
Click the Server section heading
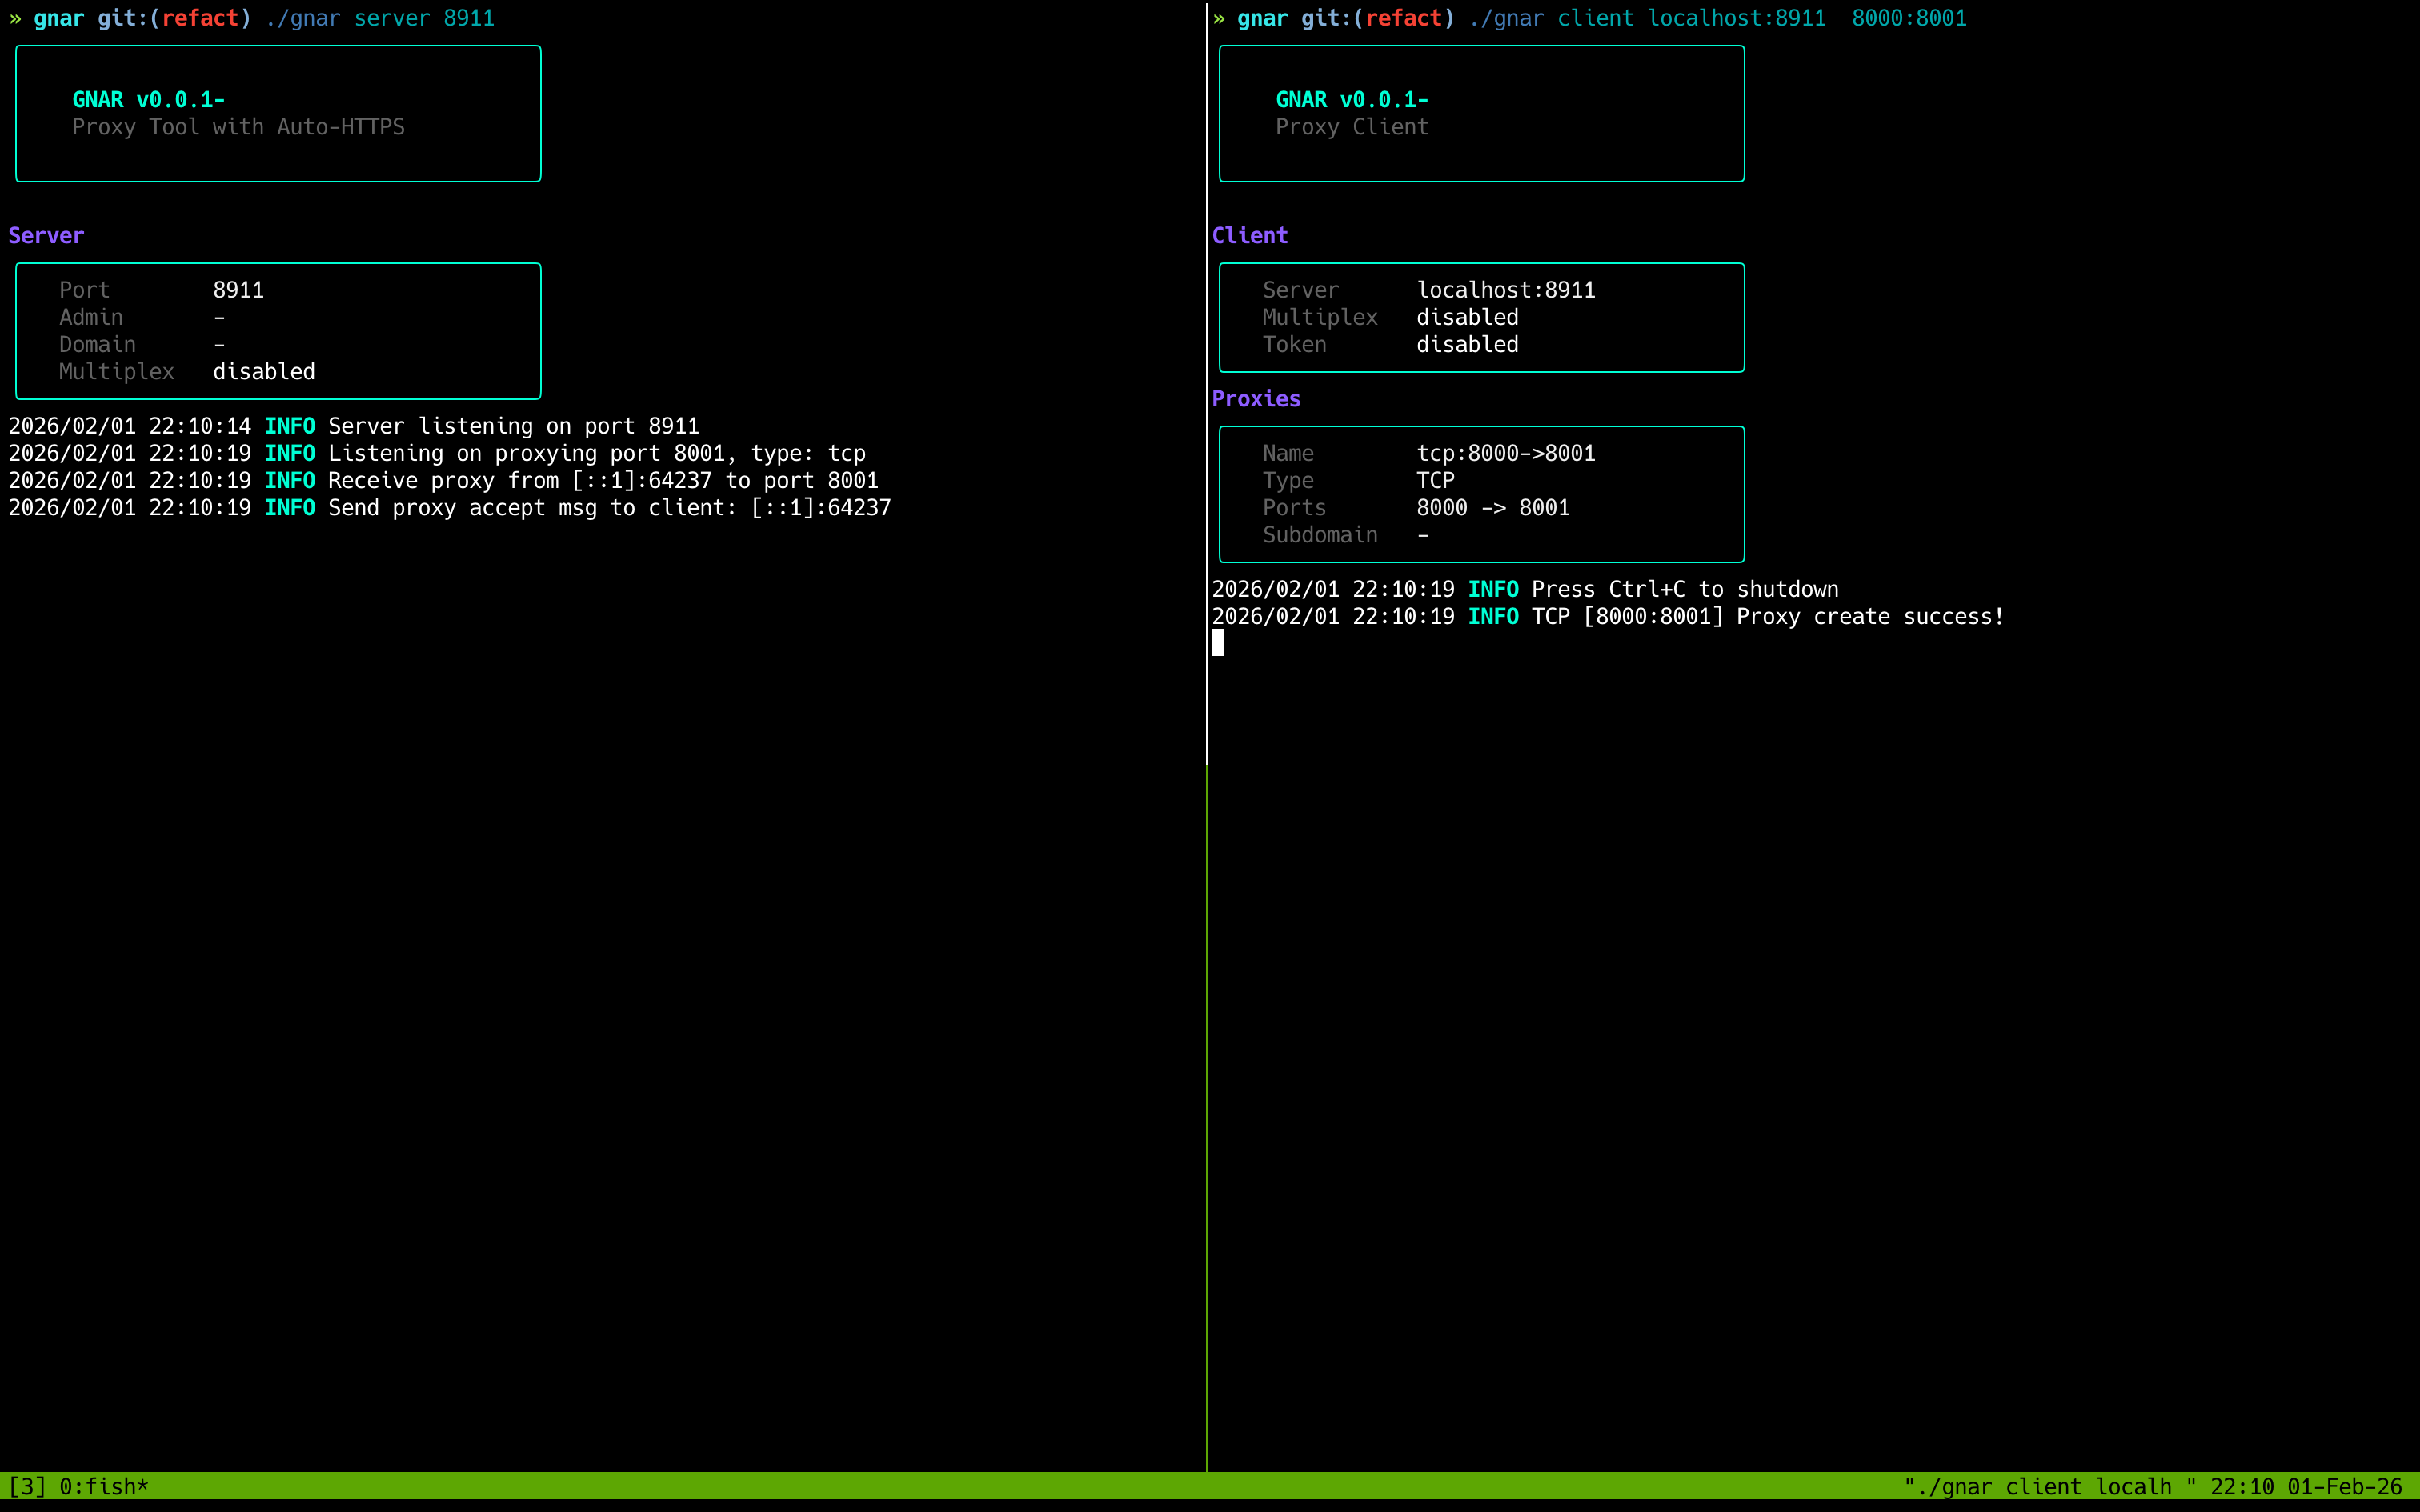tap(46, 236)
